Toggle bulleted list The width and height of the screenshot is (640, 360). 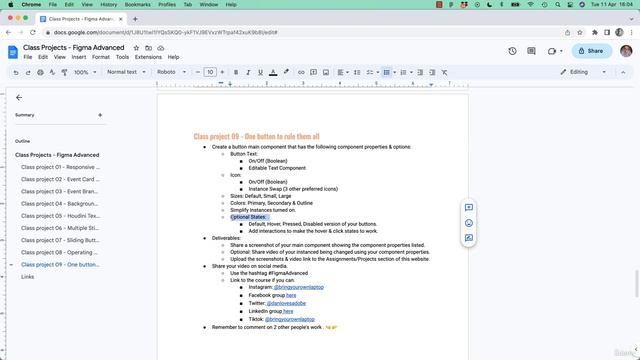tap(387, 72)
